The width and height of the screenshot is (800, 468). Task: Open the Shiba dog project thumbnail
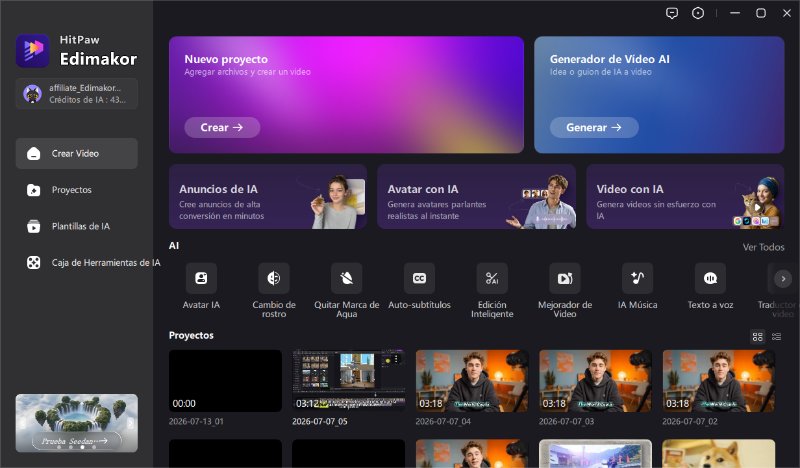tap(719, 453)
